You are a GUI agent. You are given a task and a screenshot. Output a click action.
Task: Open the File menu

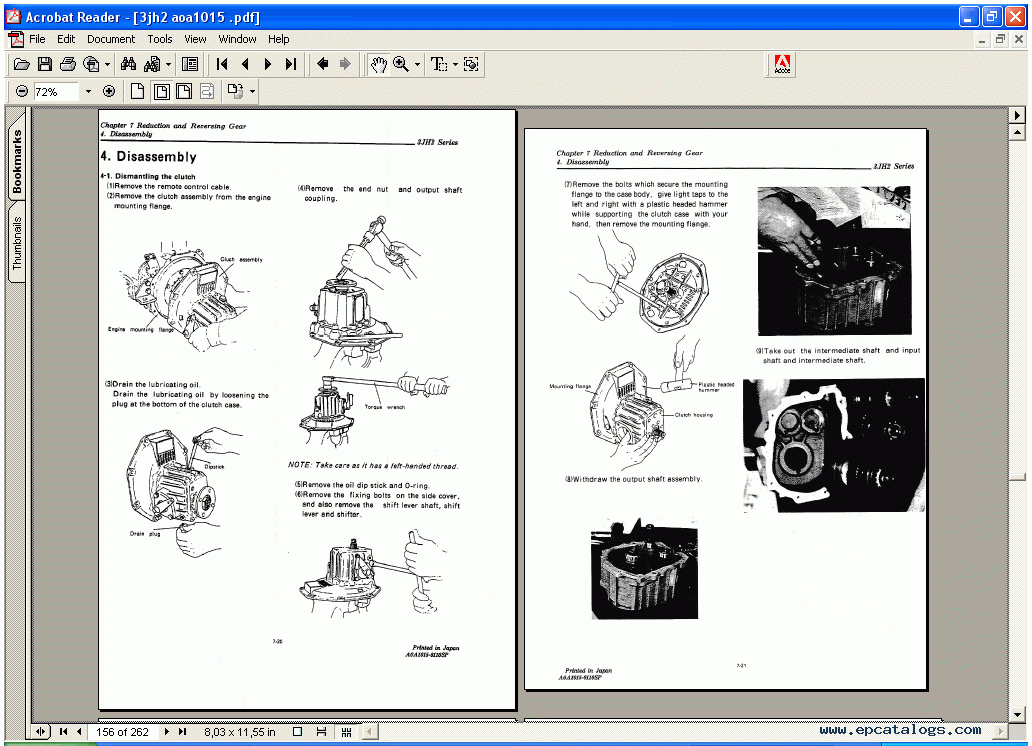[38, 40]
